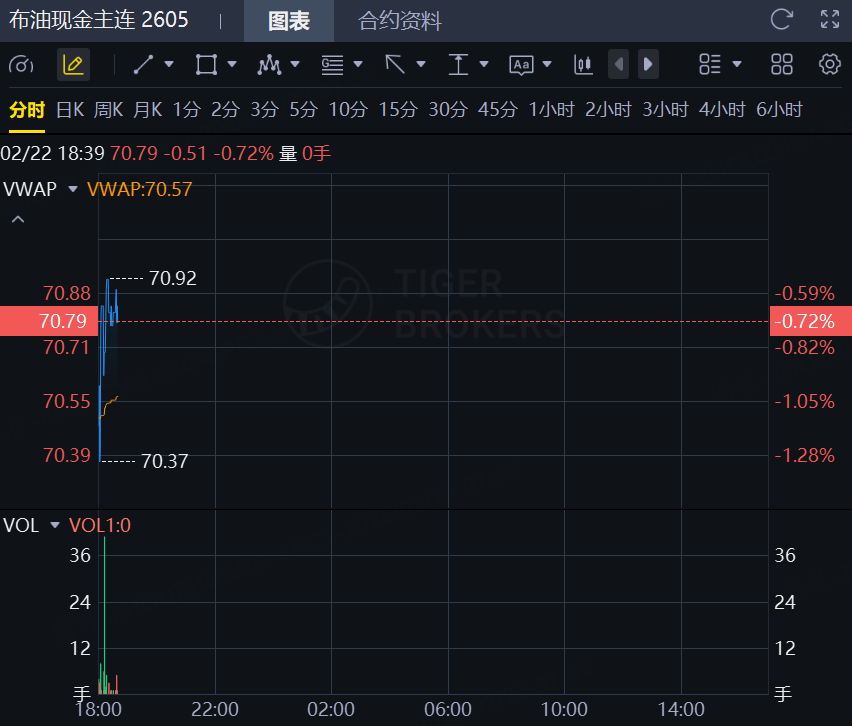Select 分时 timeframe

coord(27,110)
